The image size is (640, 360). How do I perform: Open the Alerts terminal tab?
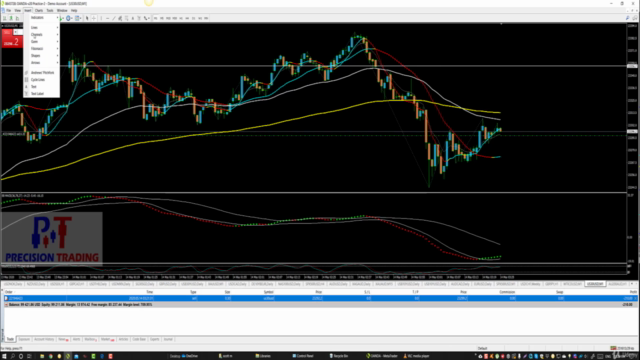[x=76, y=339]
